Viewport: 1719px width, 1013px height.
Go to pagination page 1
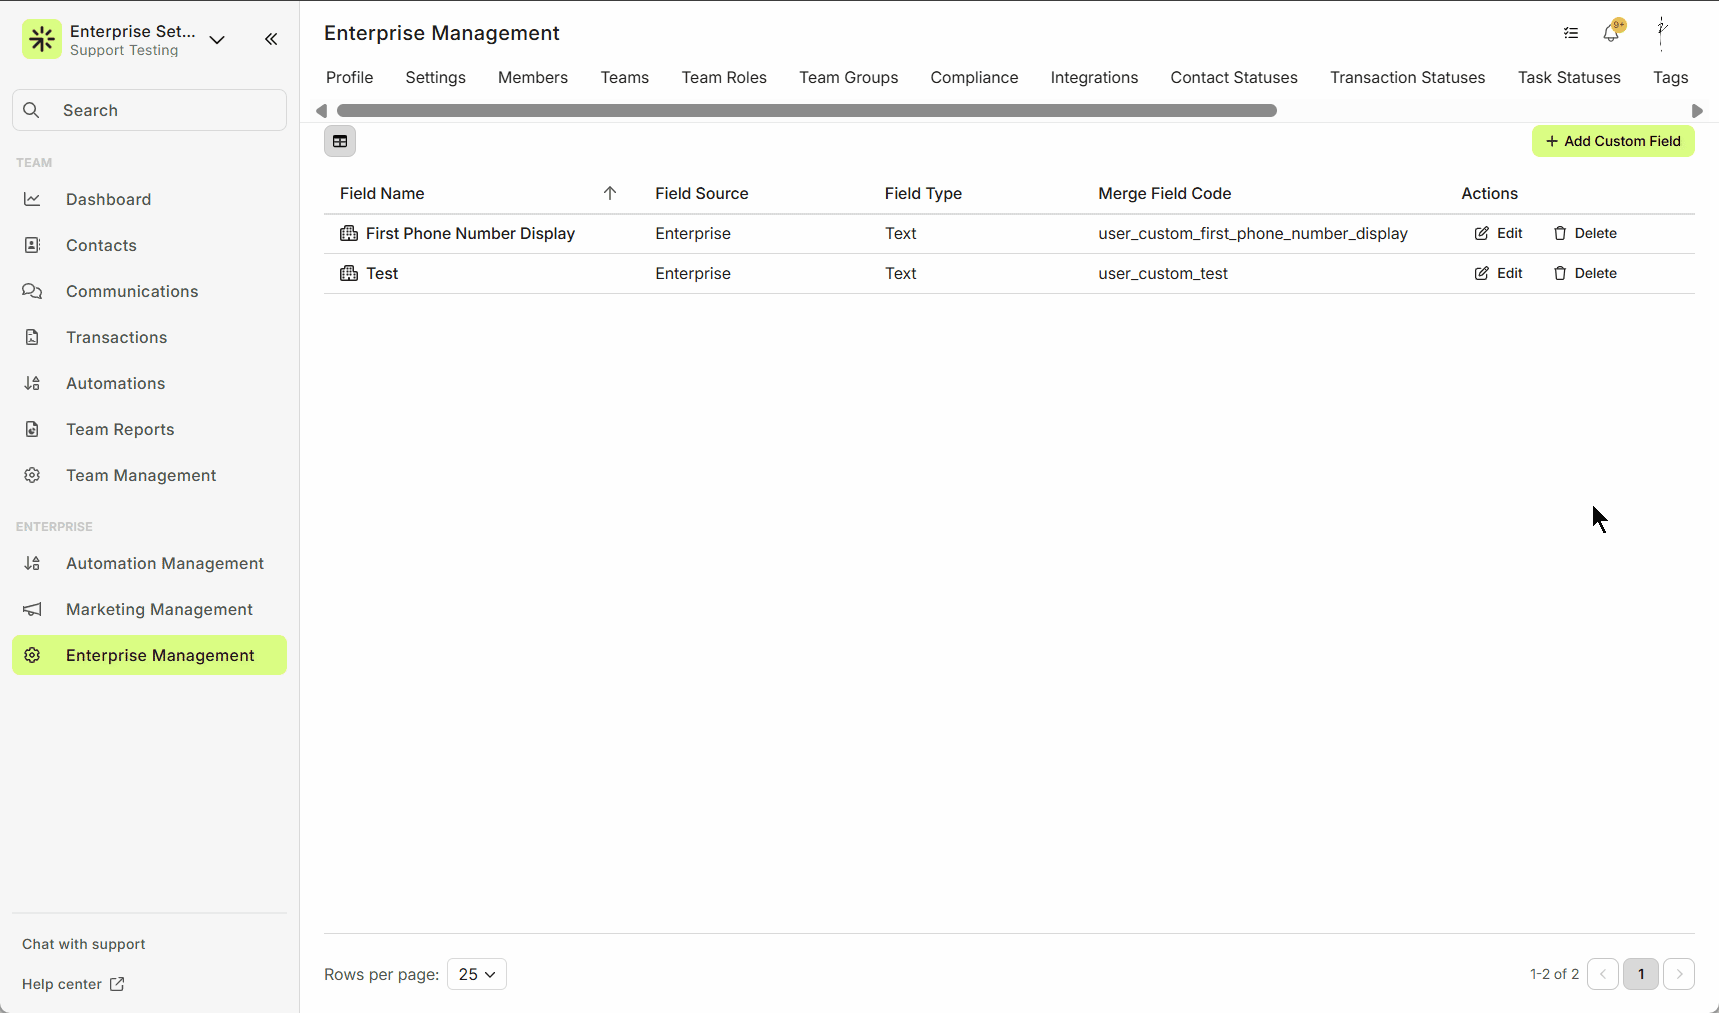point(1640,974)
